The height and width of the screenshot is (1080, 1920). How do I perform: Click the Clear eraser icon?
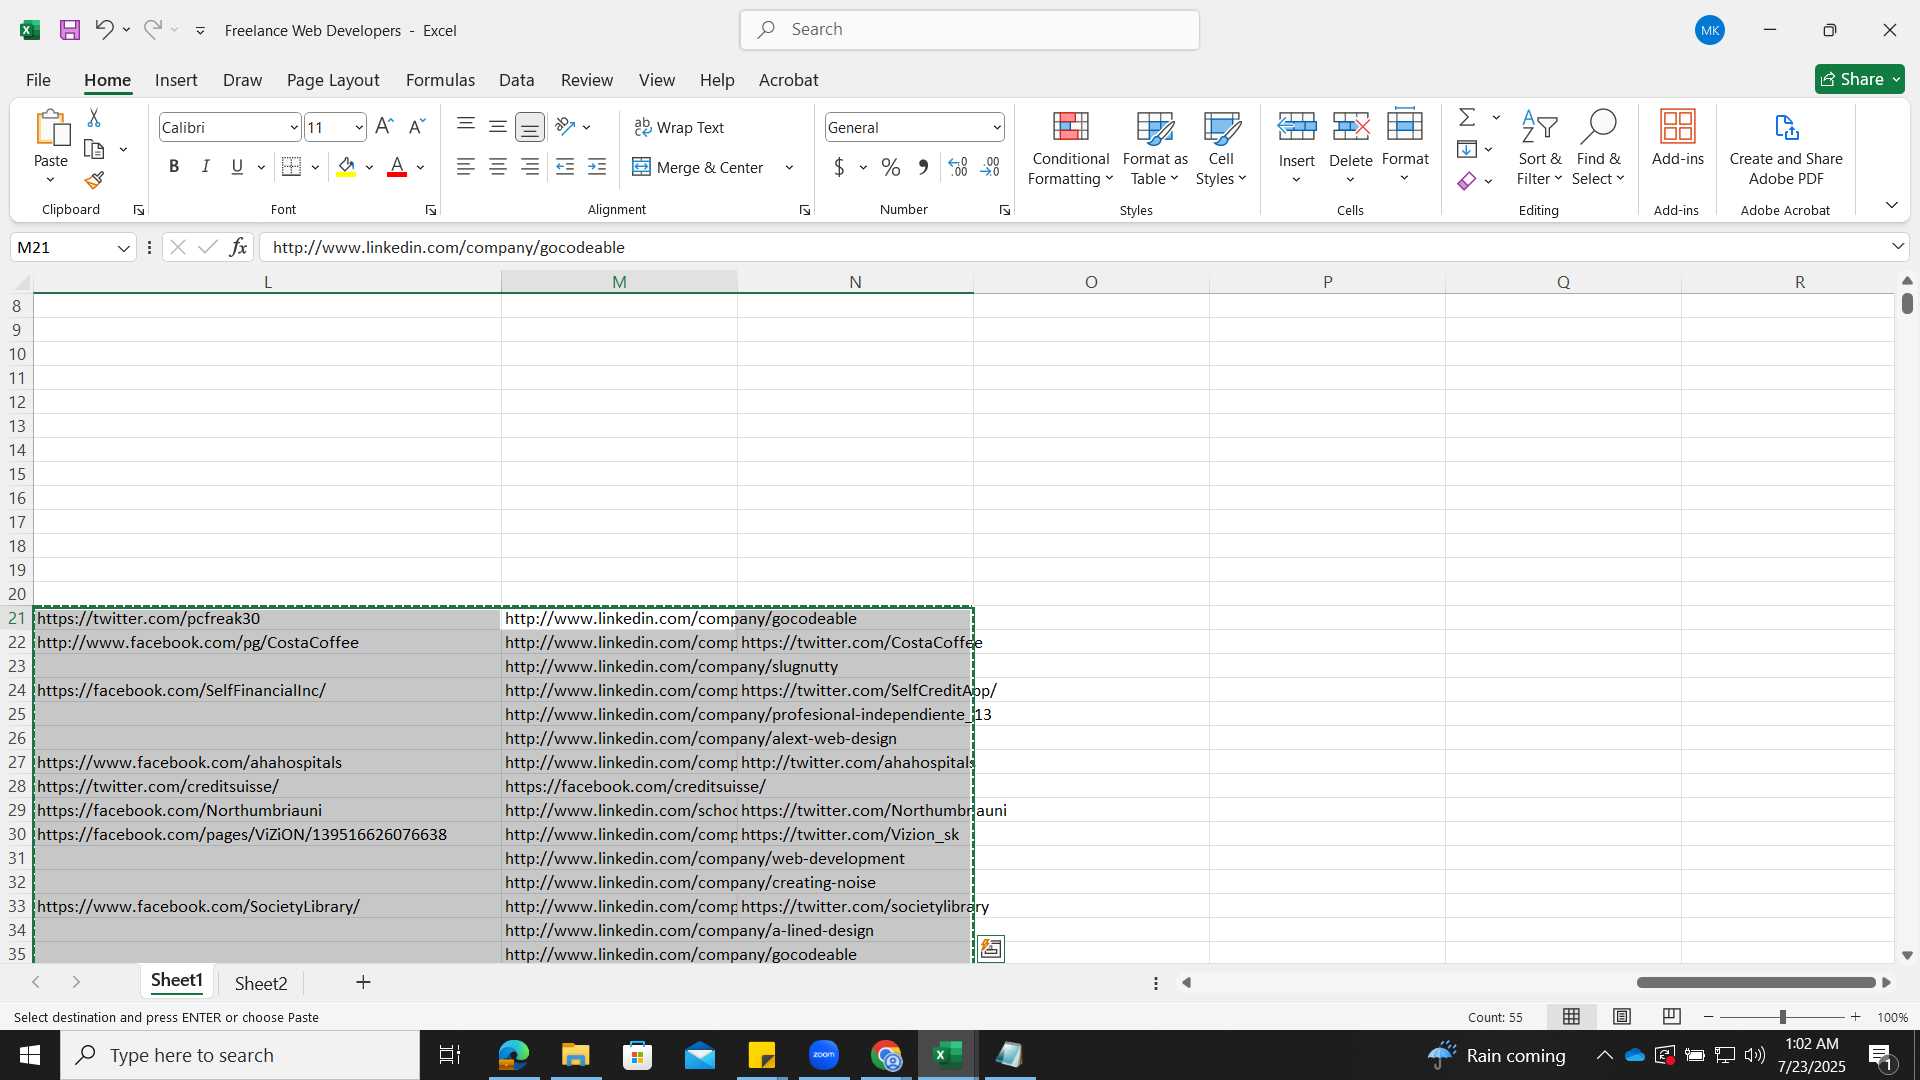pyautogui.click(x=1467, y=181)
